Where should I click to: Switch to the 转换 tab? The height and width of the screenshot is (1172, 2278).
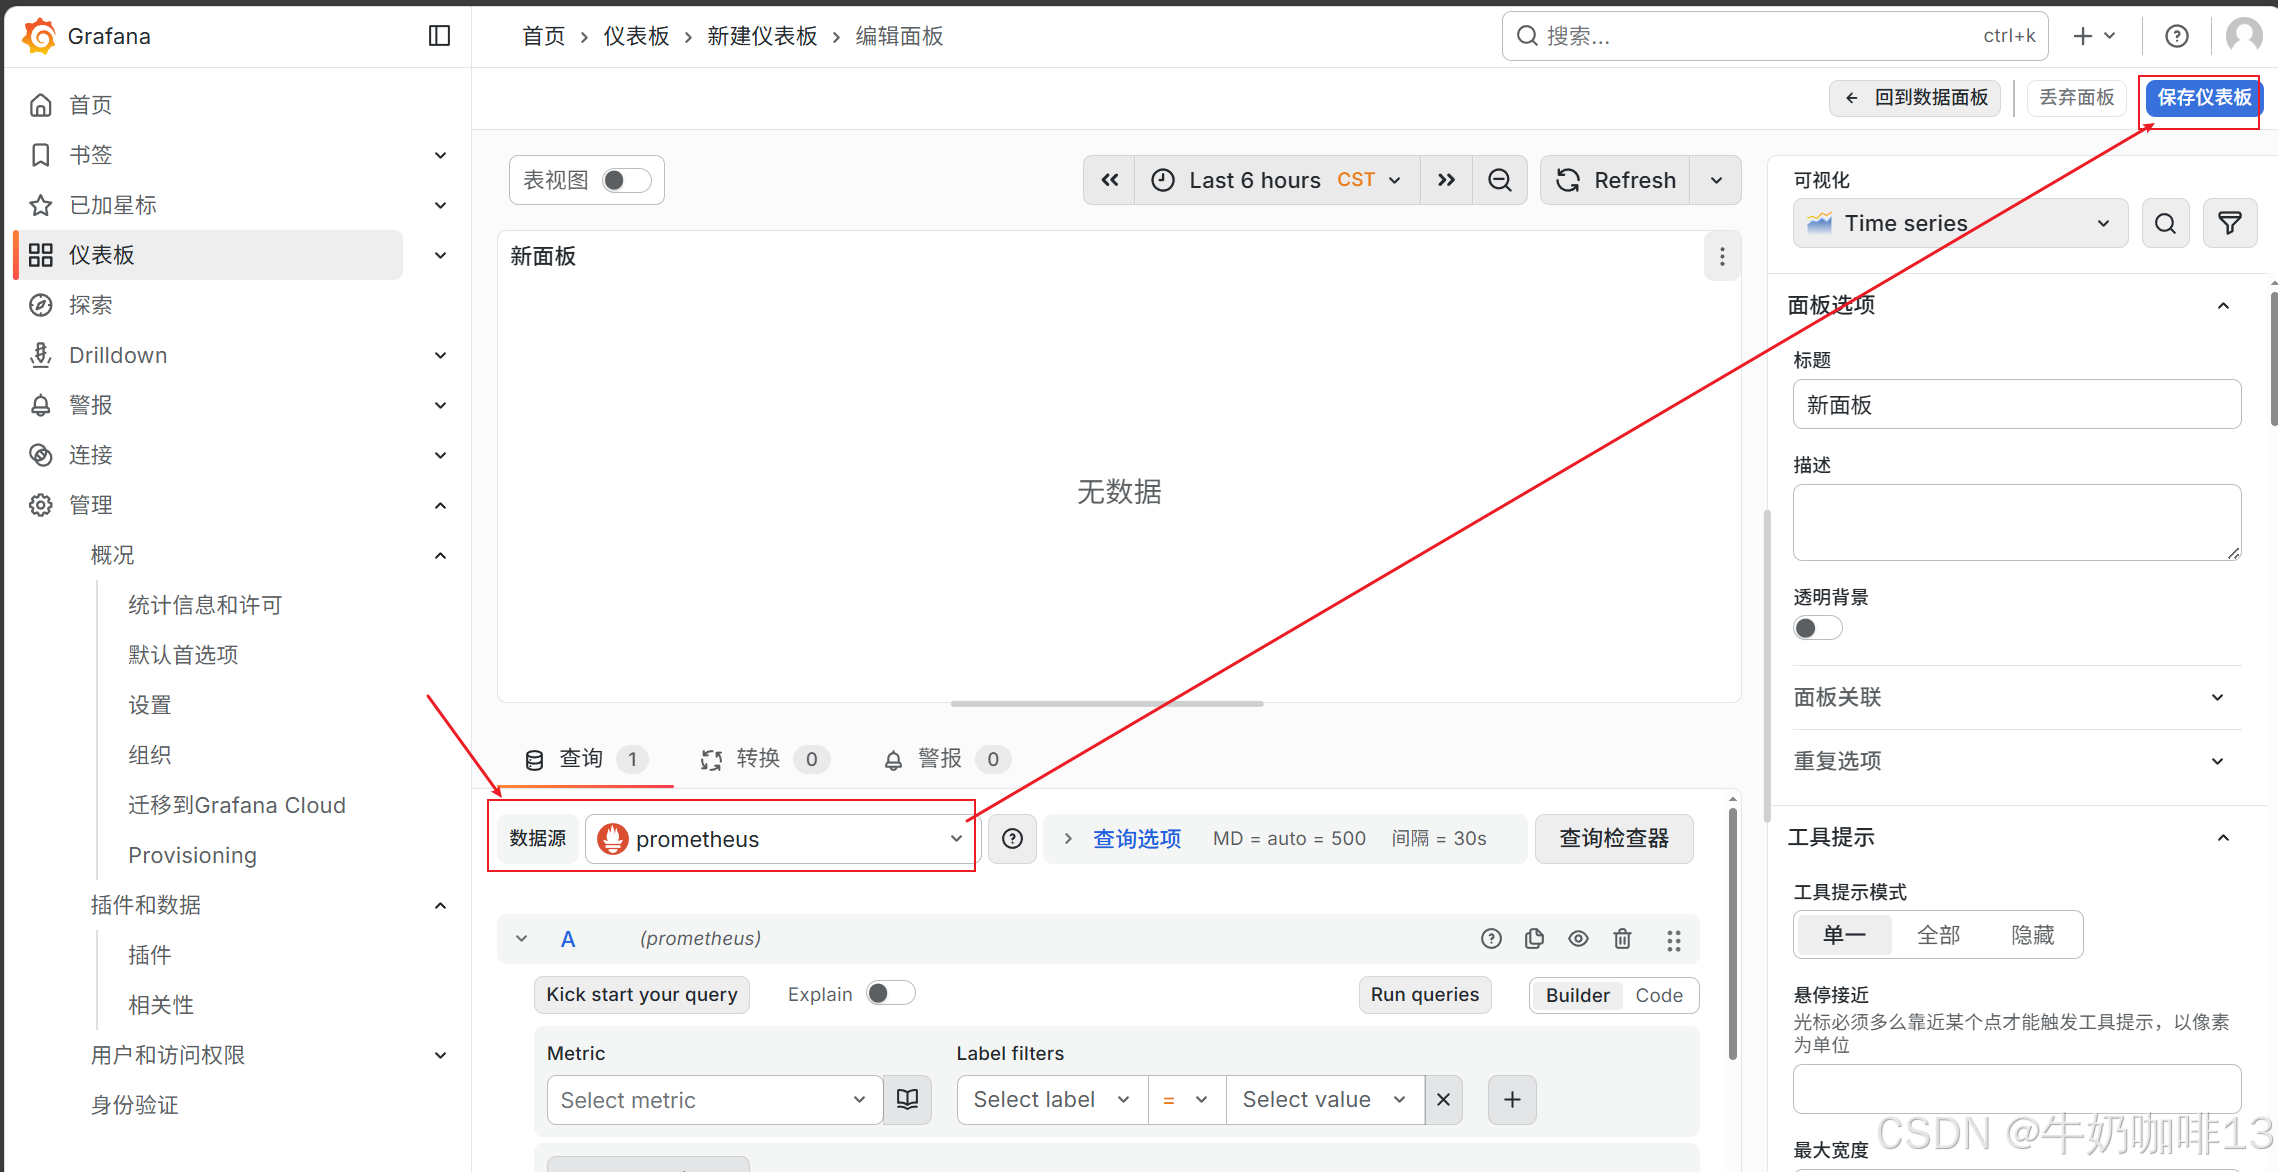[x=758, y=759]
